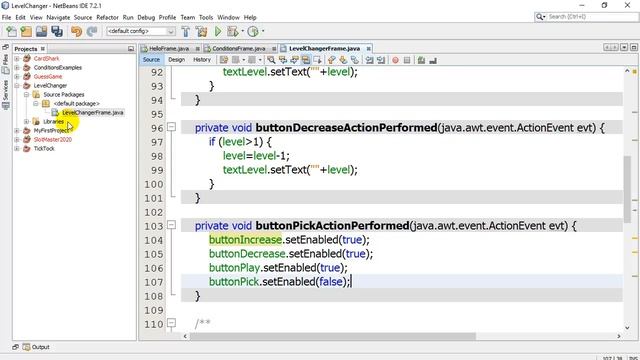Open the Refactor menu

click(107, 18)
